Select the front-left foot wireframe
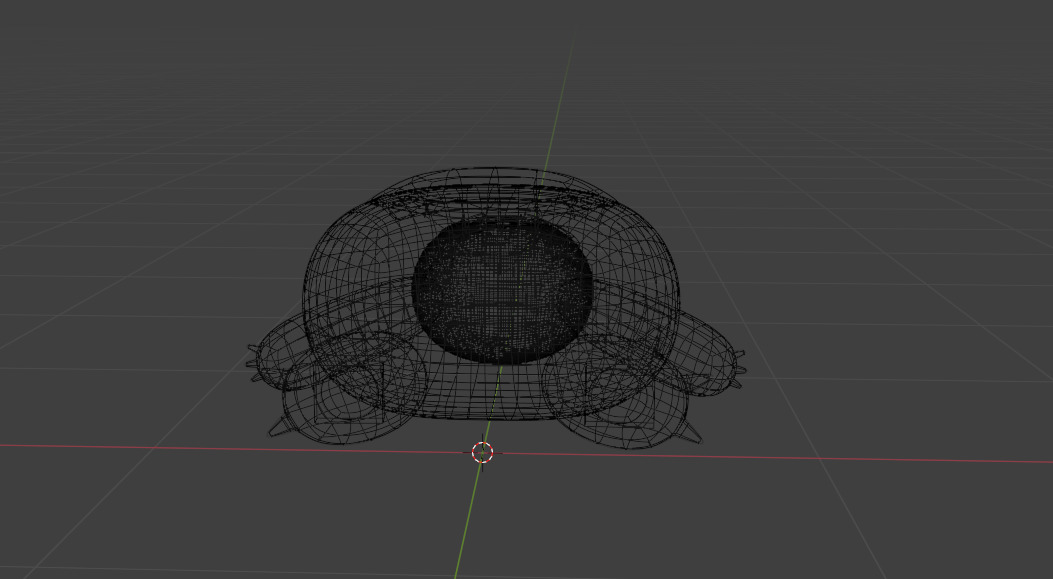1053x579 pixels. tap(354, 388)
